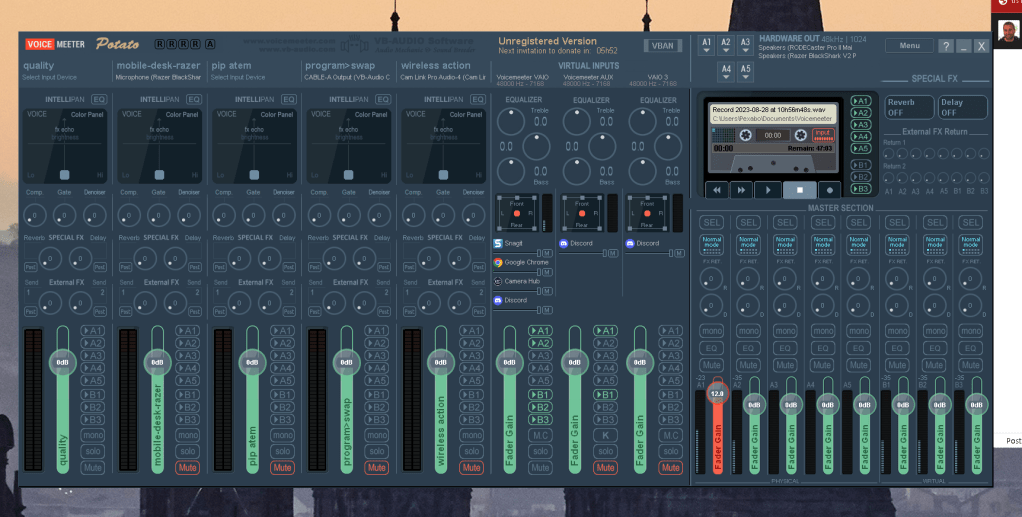Mute Camera Hub with its M button
The width and height of the screenshot is (1022, 517).
548,291
